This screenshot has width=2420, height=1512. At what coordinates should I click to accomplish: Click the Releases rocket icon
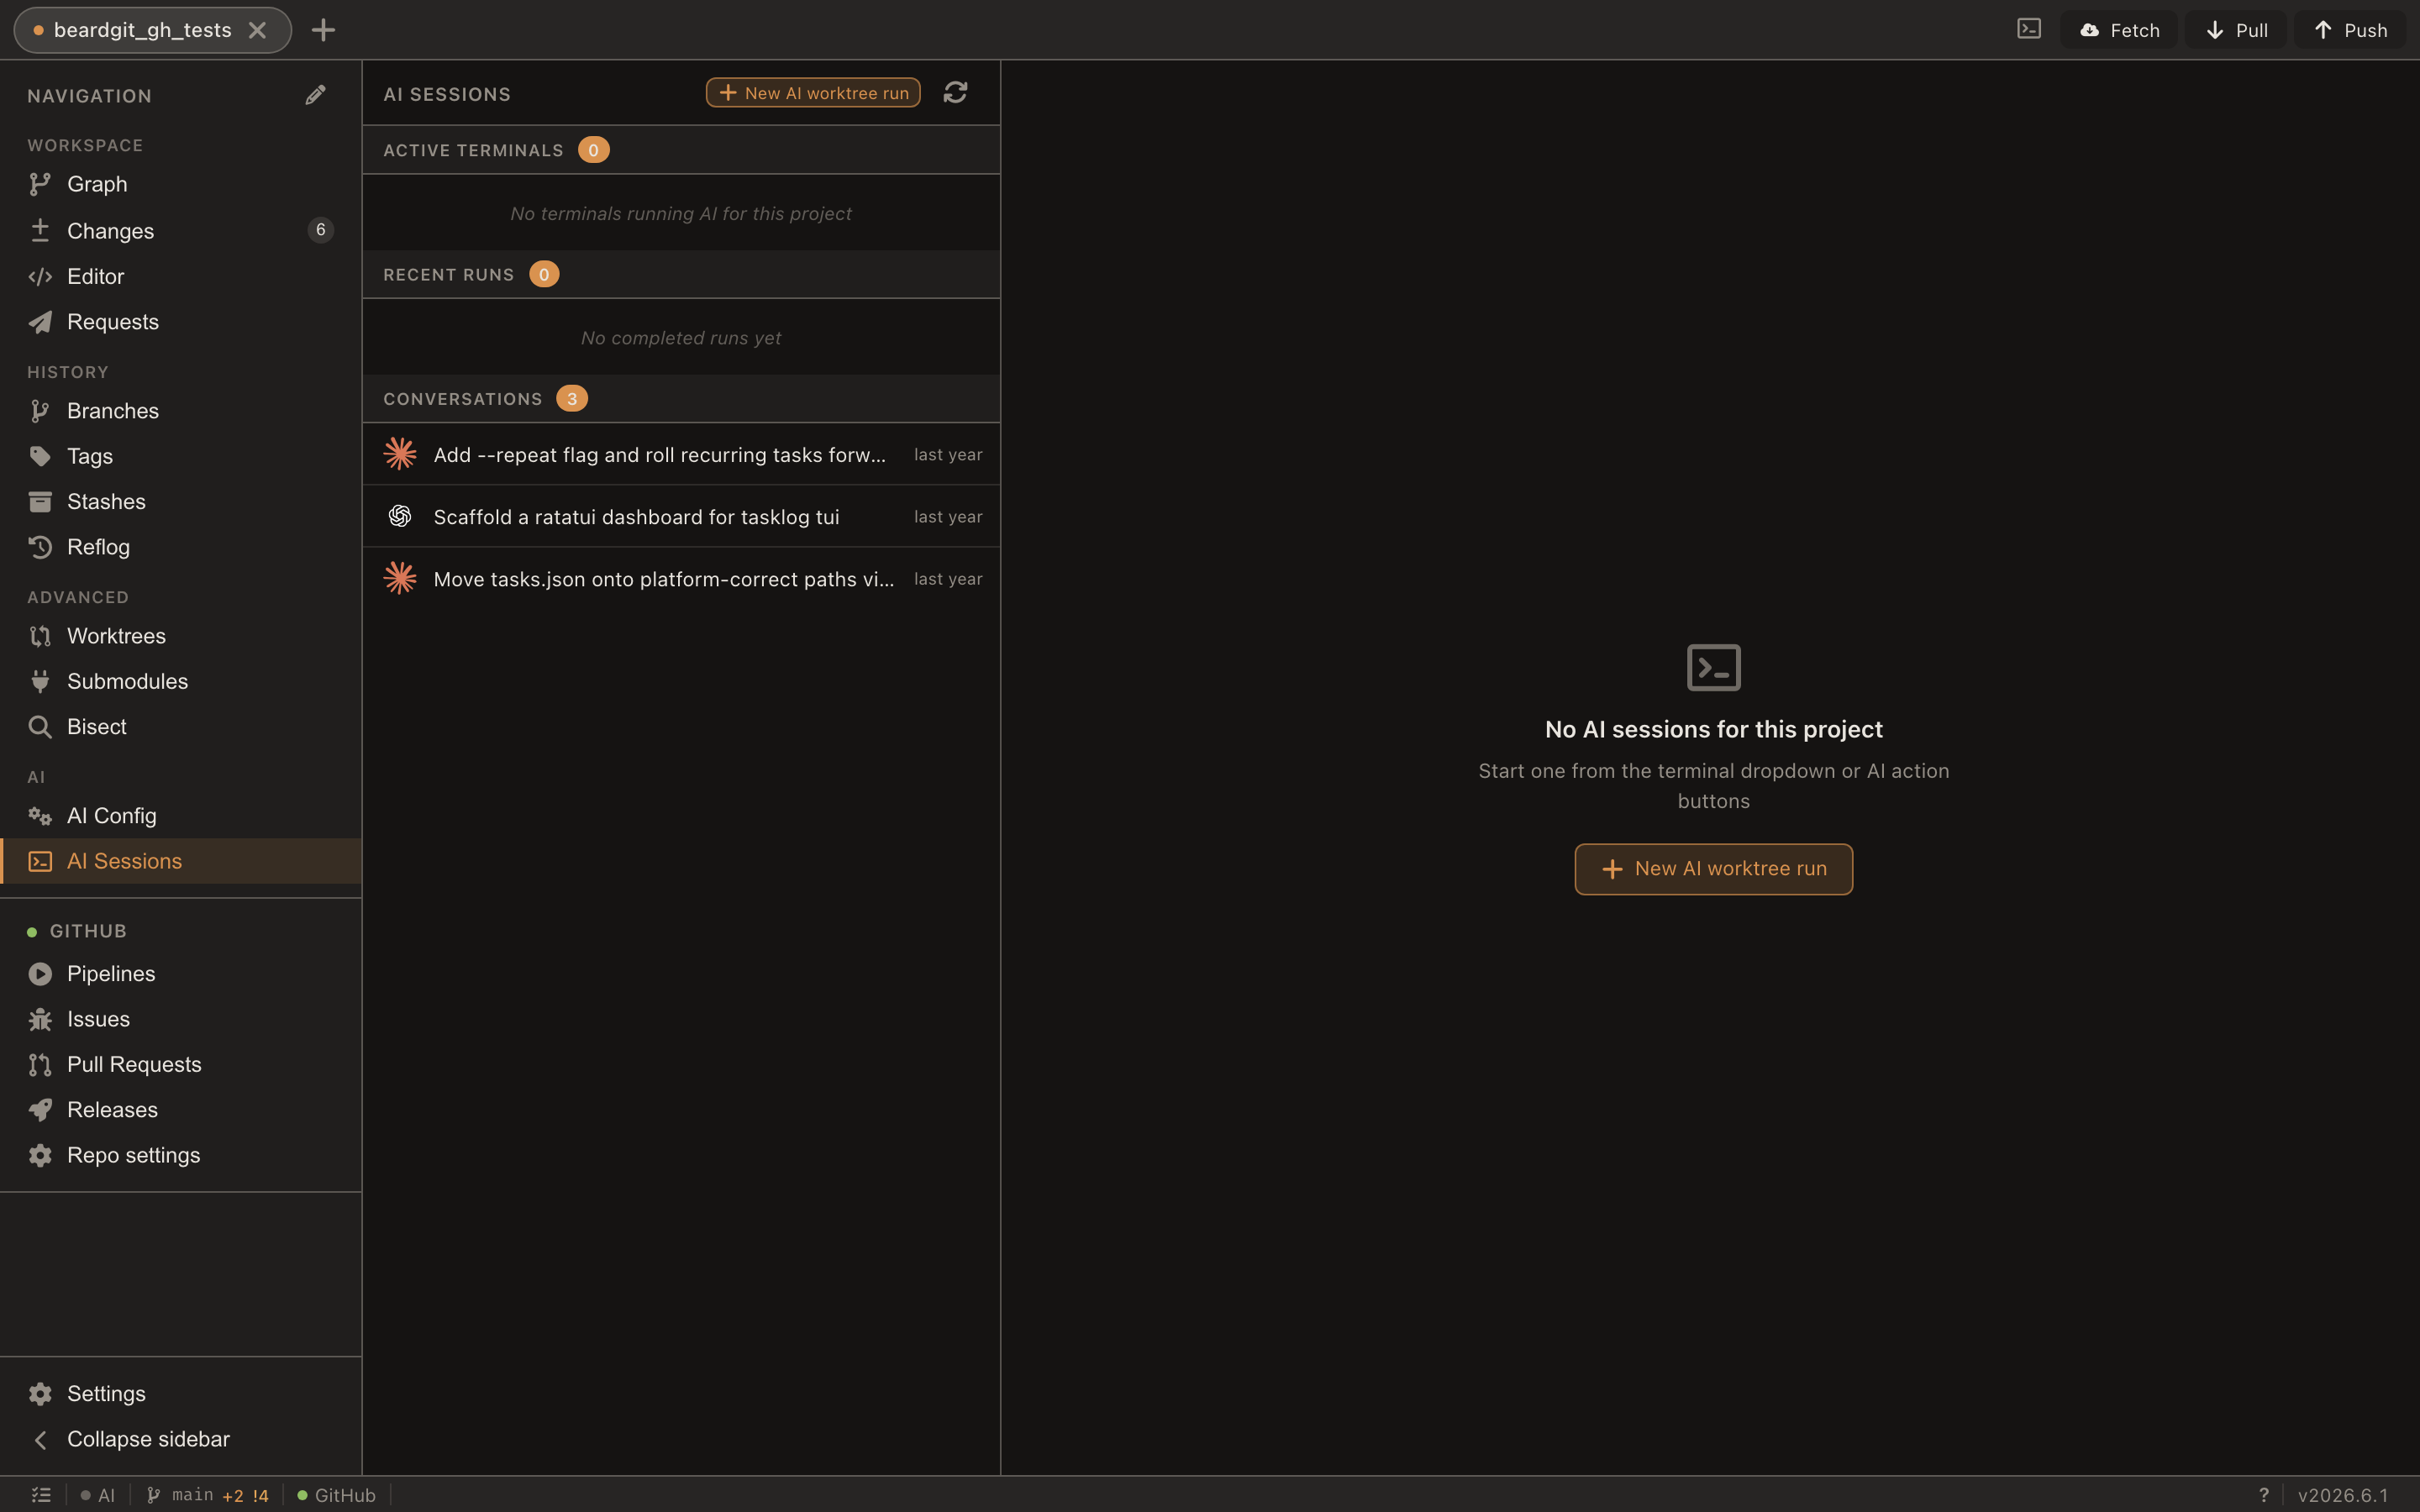pos(40,1110)
